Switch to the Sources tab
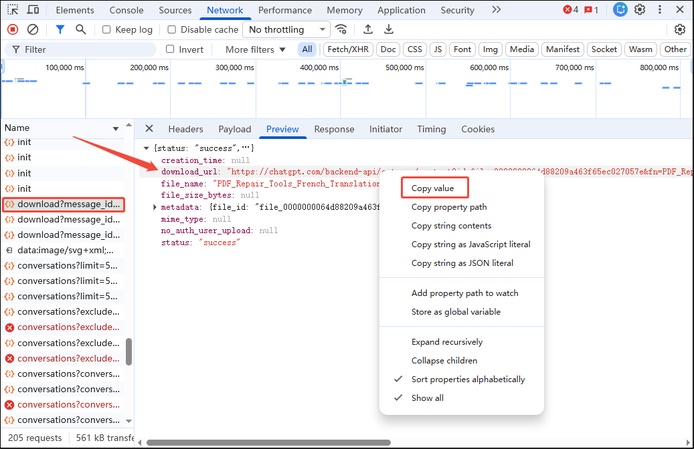Screen dimensions: 694x449 click(x=175, y=10)
